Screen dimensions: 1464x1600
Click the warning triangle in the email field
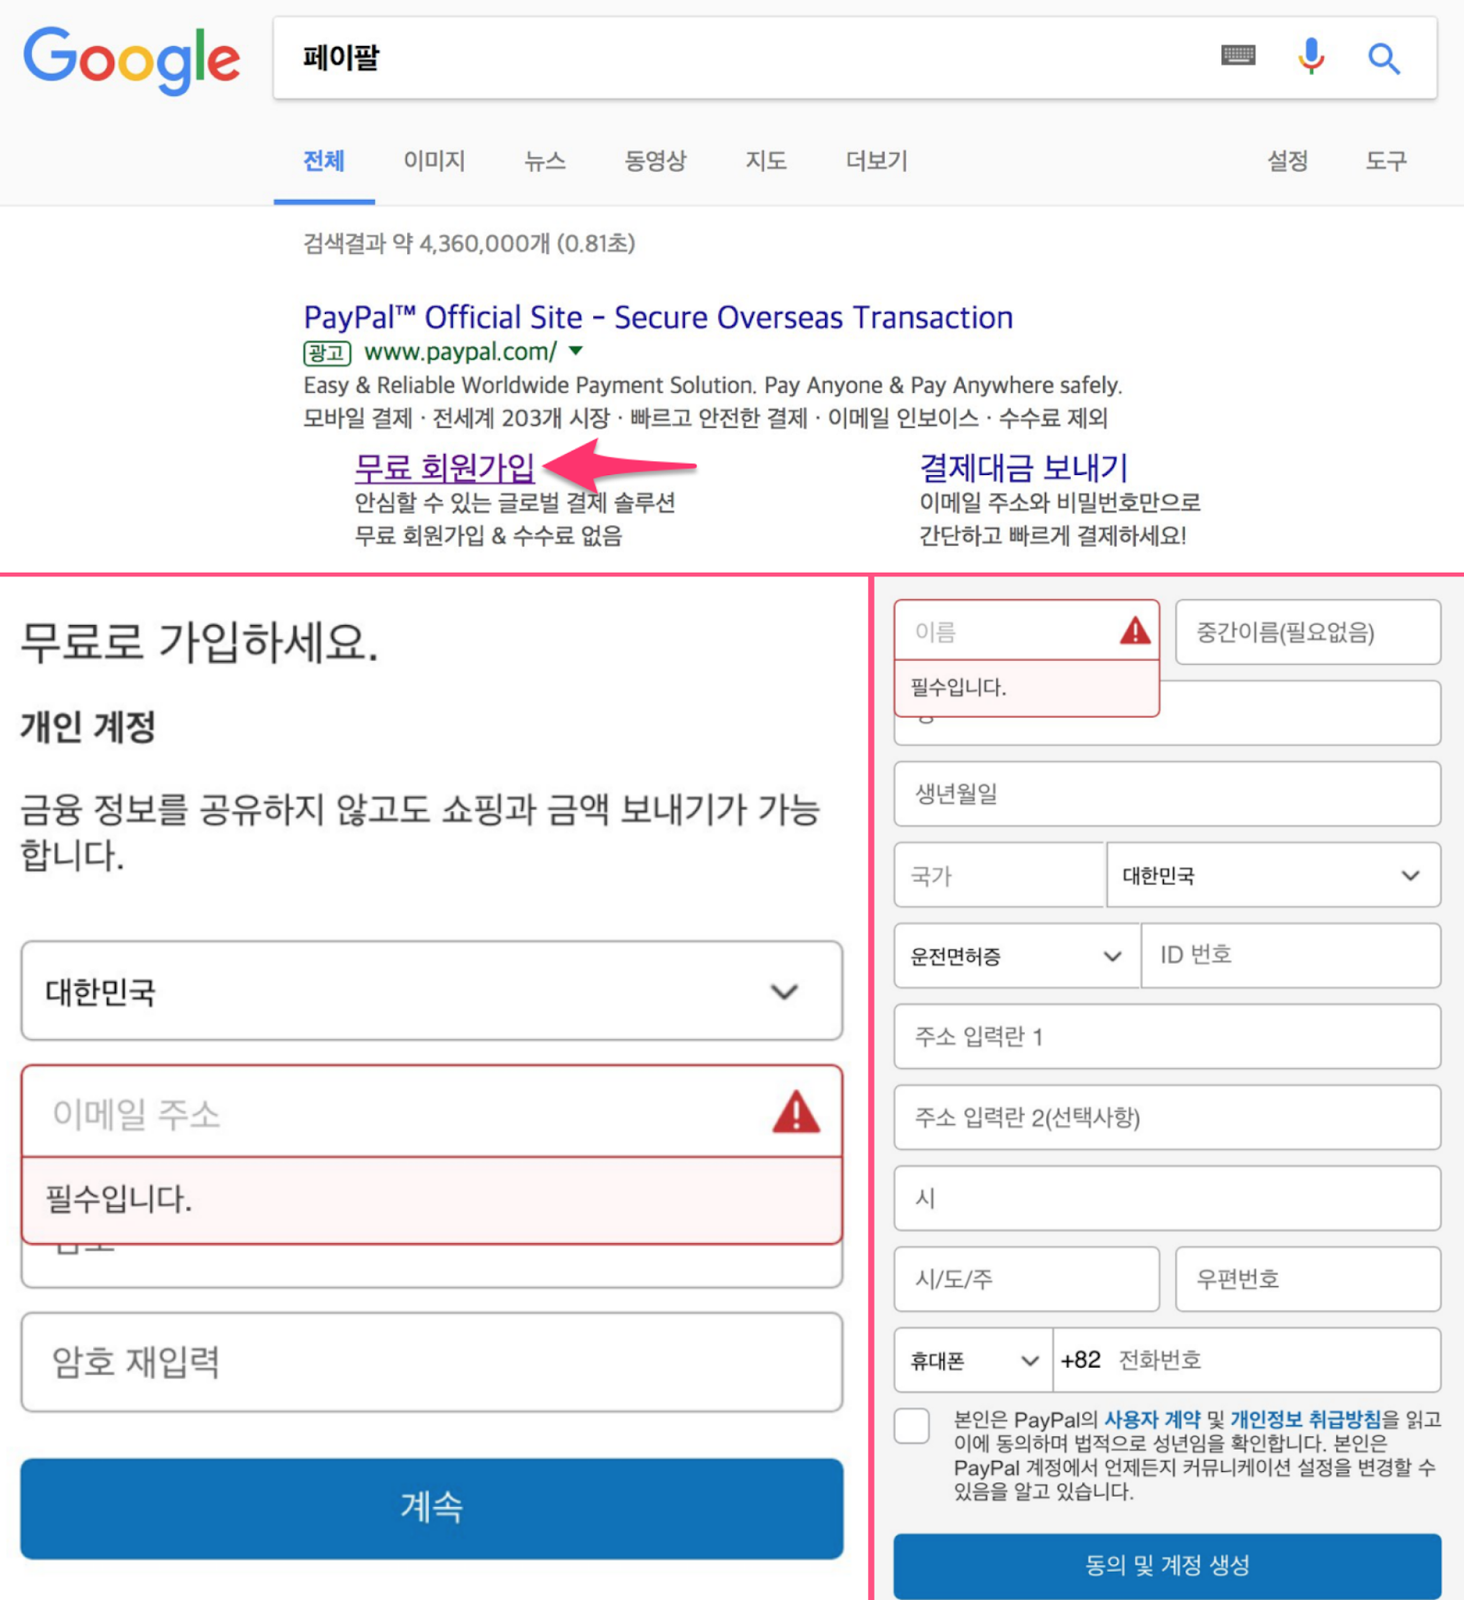pyautogui.click(x=796, y=1112)
